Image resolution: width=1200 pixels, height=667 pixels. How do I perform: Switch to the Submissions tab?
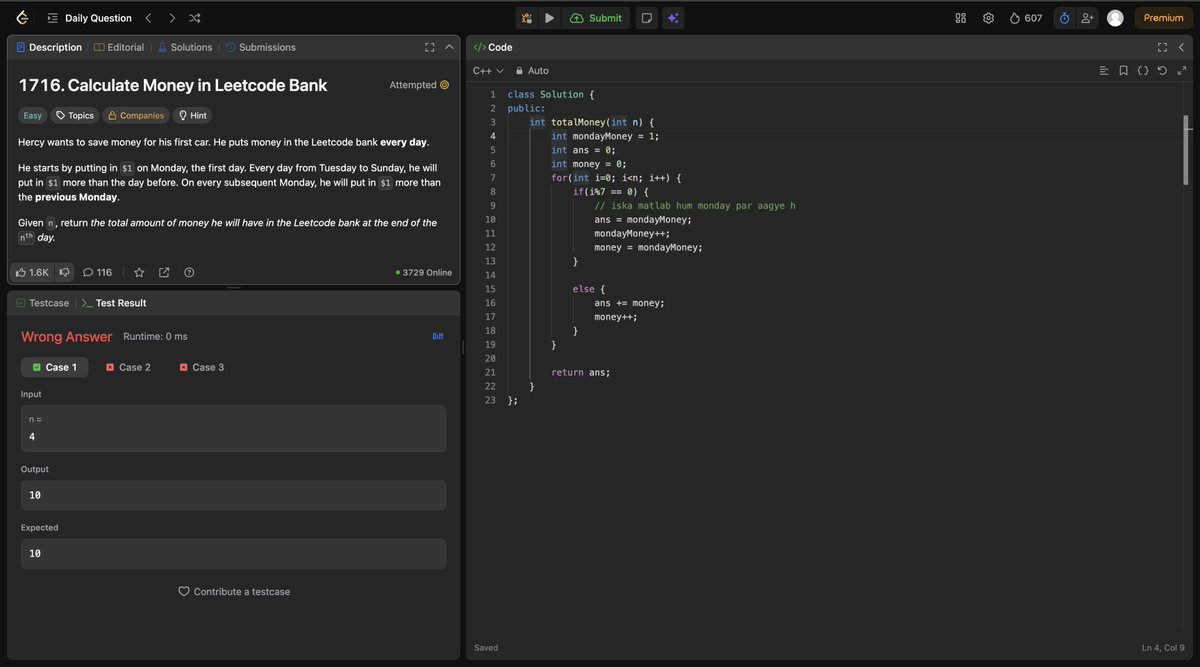[x=260, y=47]
